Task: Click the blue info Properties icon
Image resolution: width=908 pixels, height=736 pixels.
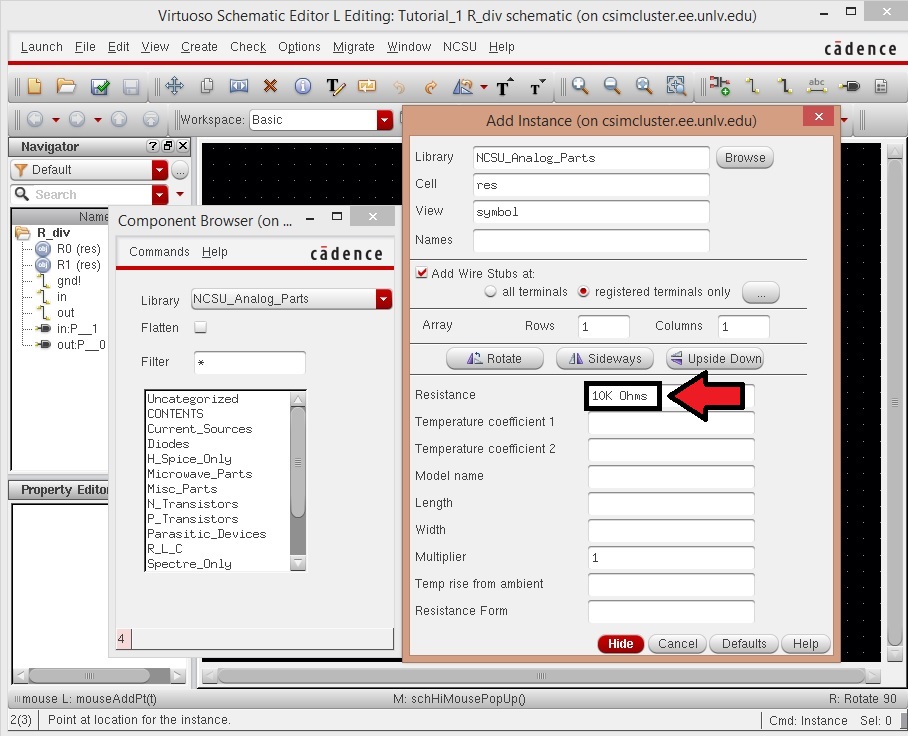Action: [302, 87]
